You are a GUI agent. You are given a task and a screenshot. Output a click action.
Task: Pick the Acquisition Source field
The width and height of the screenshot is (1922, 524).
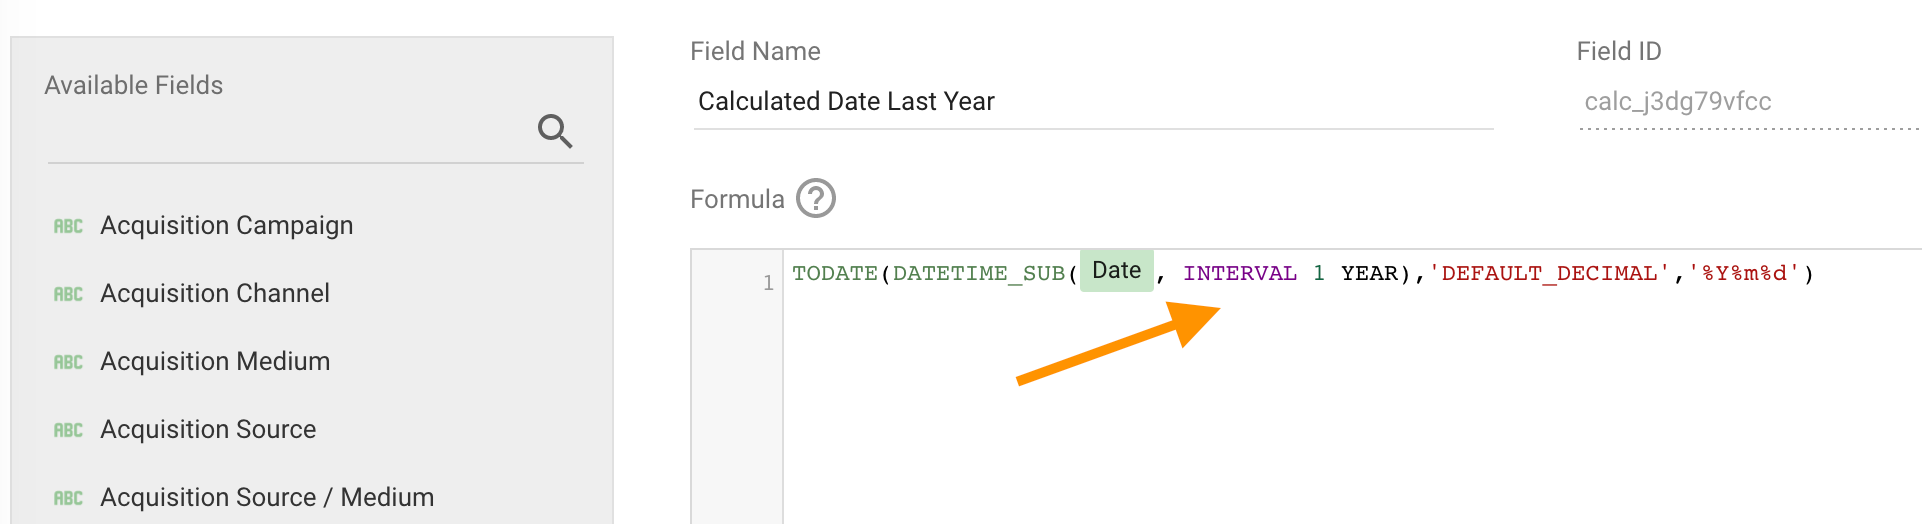click(208, 430)
